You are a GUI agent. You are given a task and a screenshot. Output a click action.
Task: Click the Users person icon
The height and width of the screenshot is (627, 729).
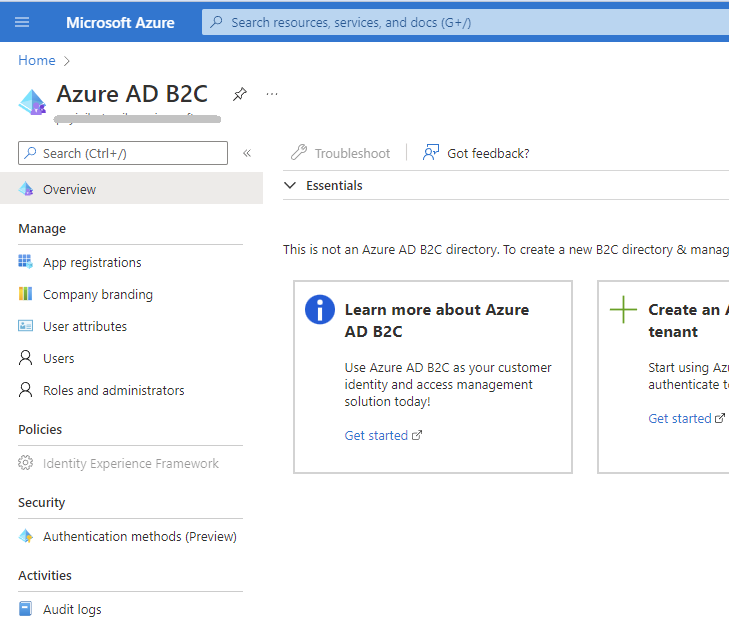pyautogui.click(x=26, y=358)
